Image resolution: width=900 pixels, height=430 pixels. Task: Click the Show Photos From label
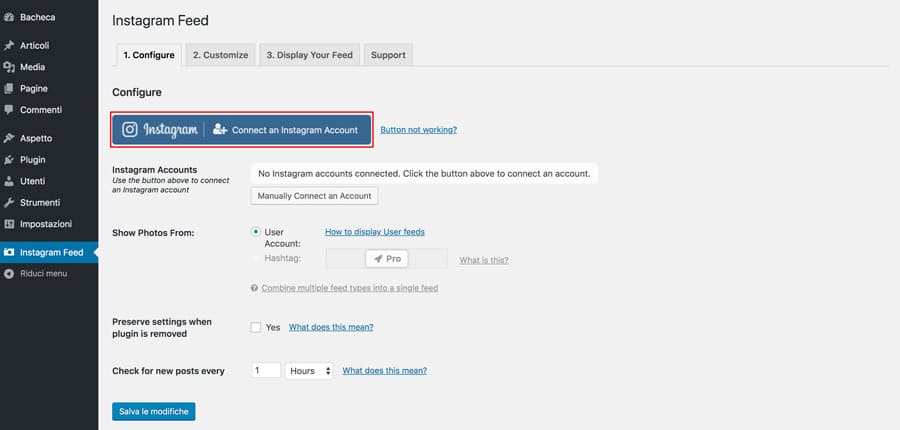pyautogui.click(x=153, y=233)
